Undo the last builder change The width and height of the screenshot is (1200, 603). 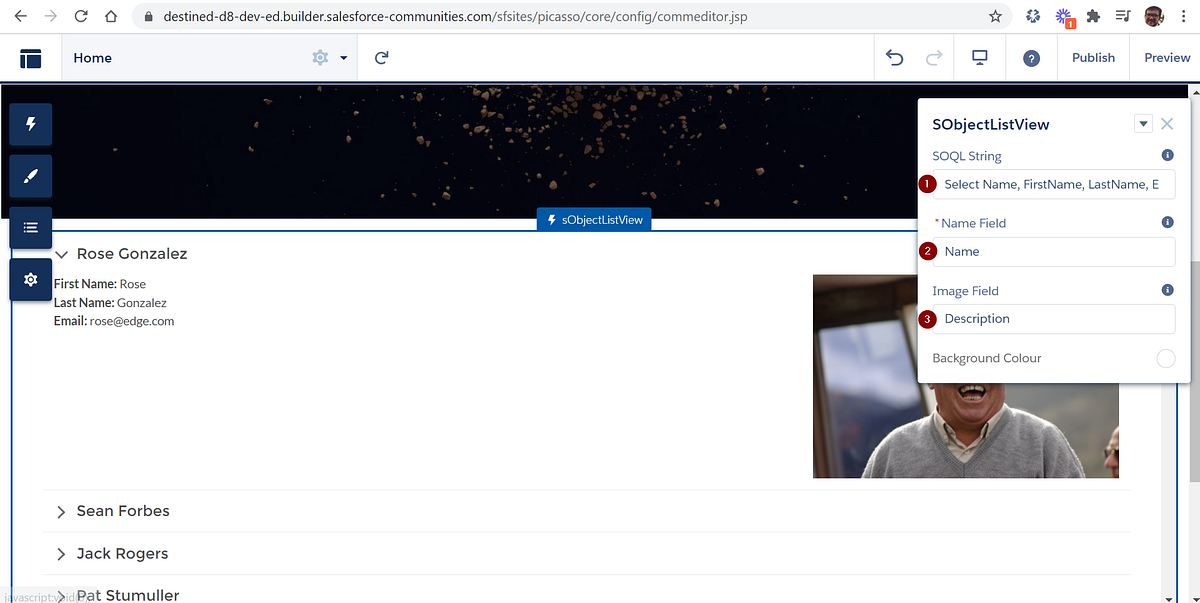tap(895, 58)
